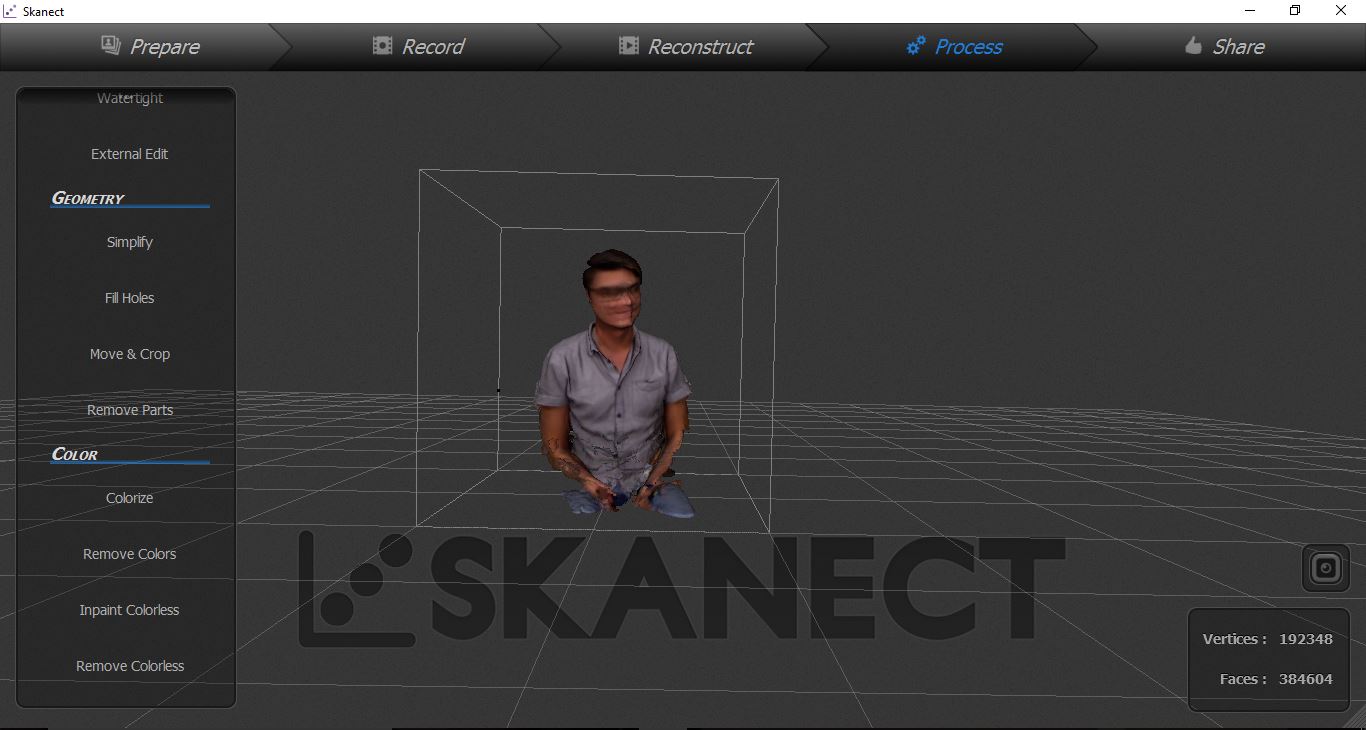Choose Remove Colors

[129, 554]
